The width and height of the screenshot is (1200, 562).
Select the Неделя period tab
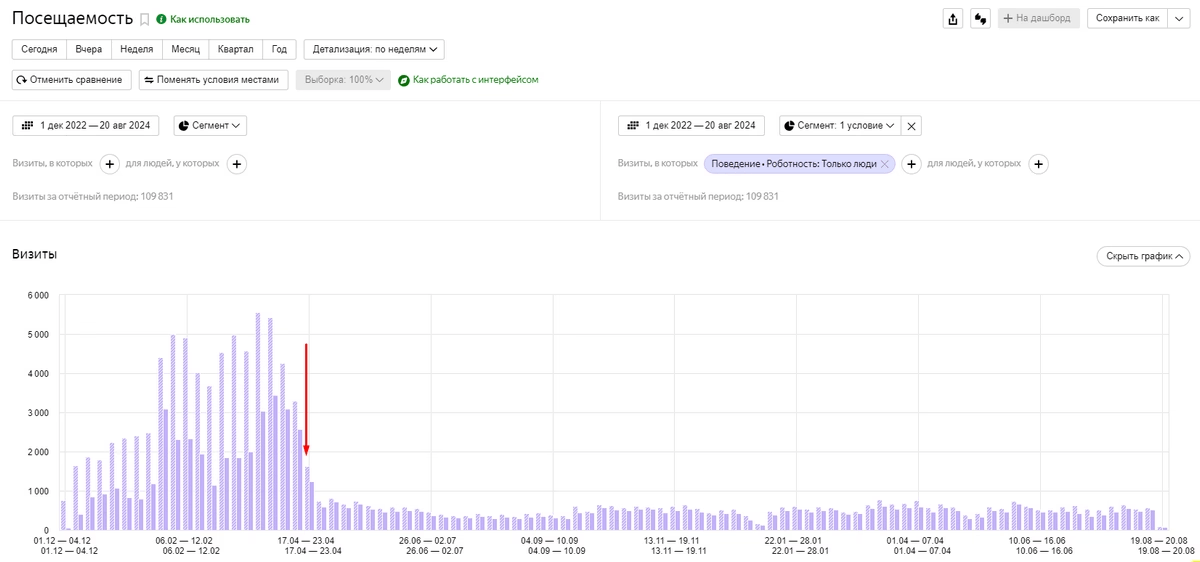(x=136, y=49)
